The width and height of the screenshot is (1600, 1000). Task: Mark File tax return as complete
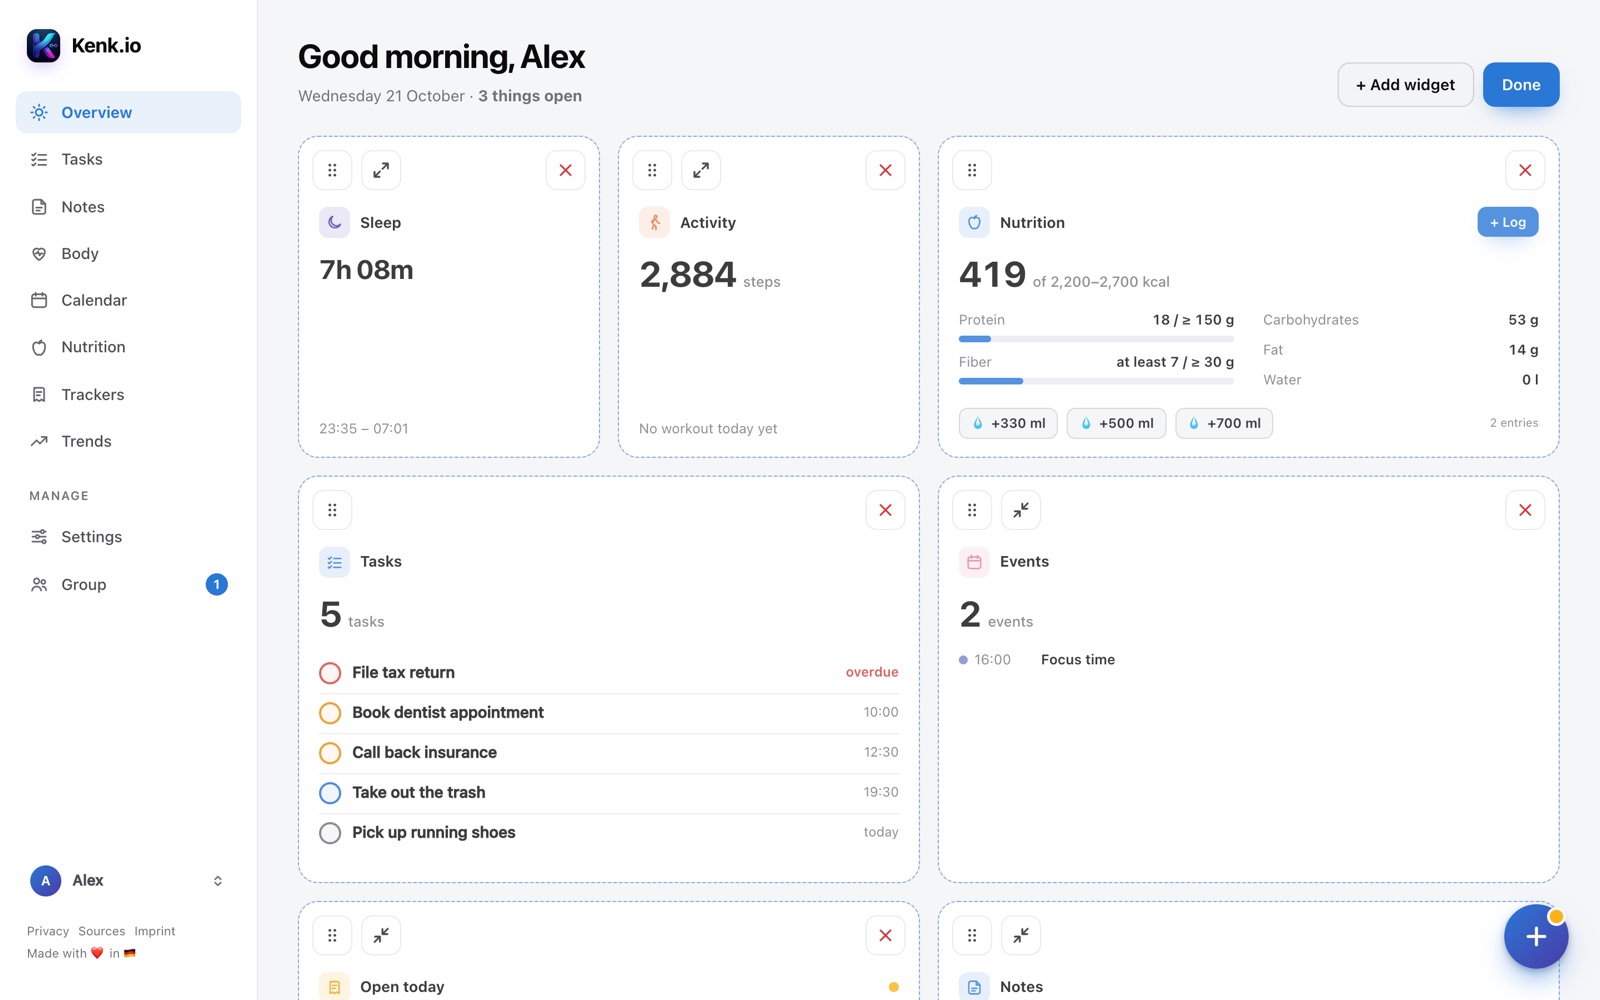(330, 673)
